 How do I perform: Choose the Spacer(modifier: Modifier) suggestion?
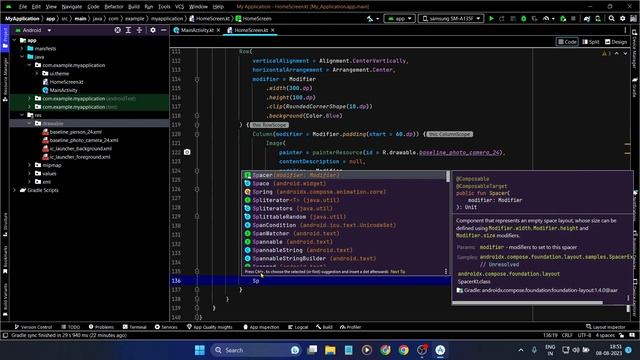pyautogui.click(x=344, y=175)
